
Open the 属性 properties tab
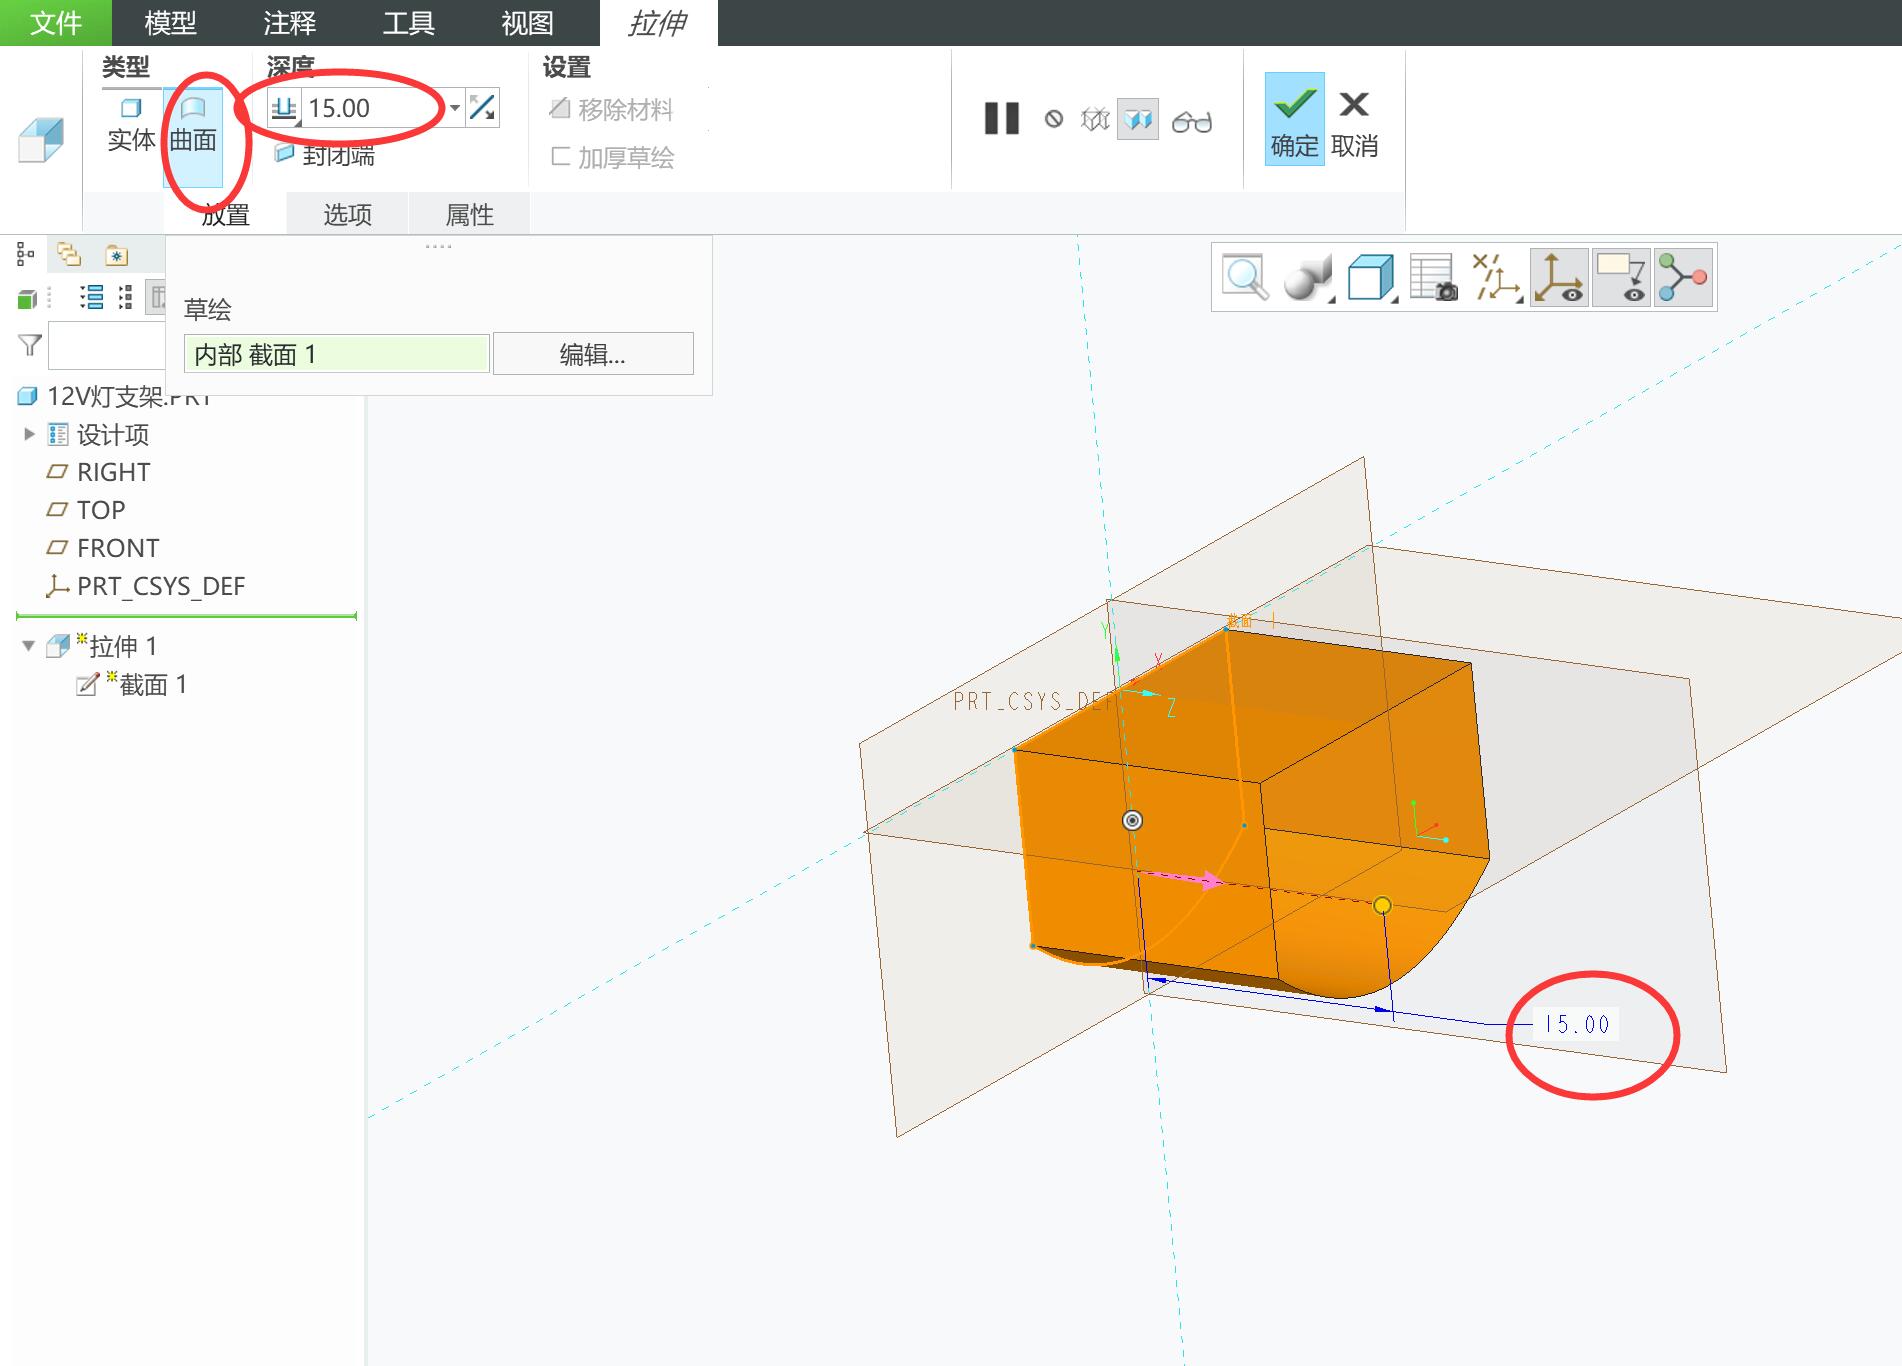click(469, 214)
